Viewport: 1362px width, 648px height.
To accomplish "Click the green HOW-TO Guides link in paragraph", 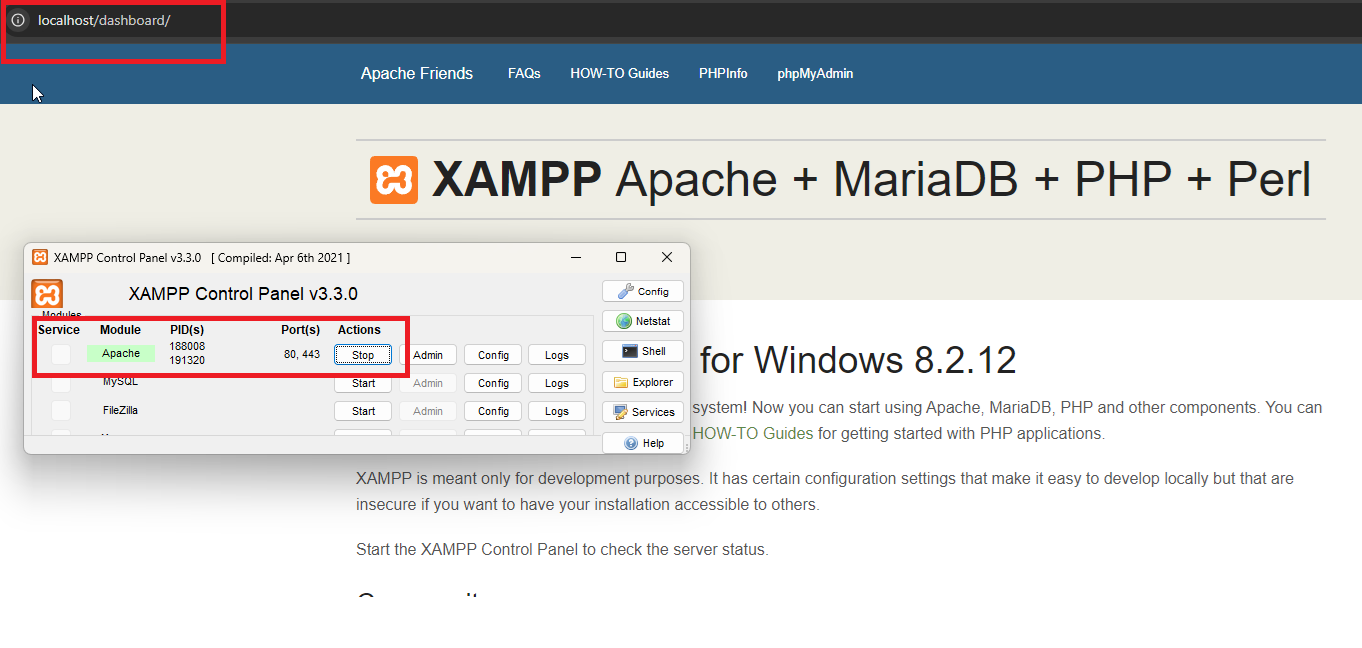I will tap(753, 434).
